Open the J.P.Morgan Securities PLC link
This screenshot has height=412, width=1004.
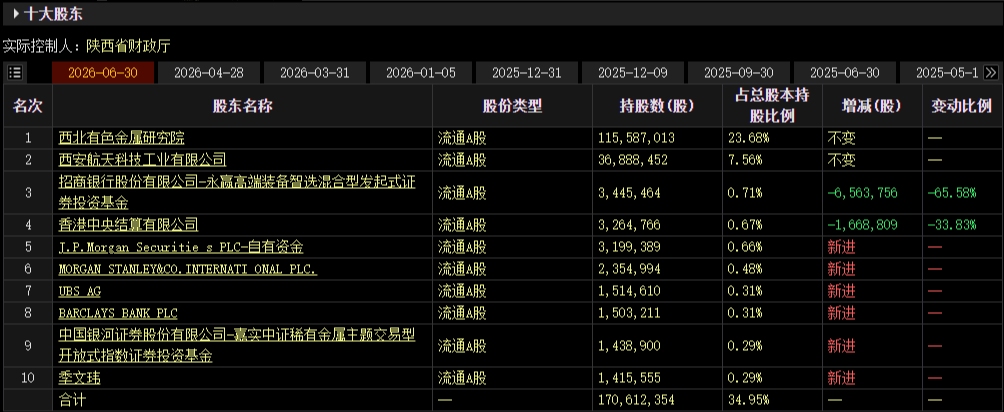pos(181,247)
